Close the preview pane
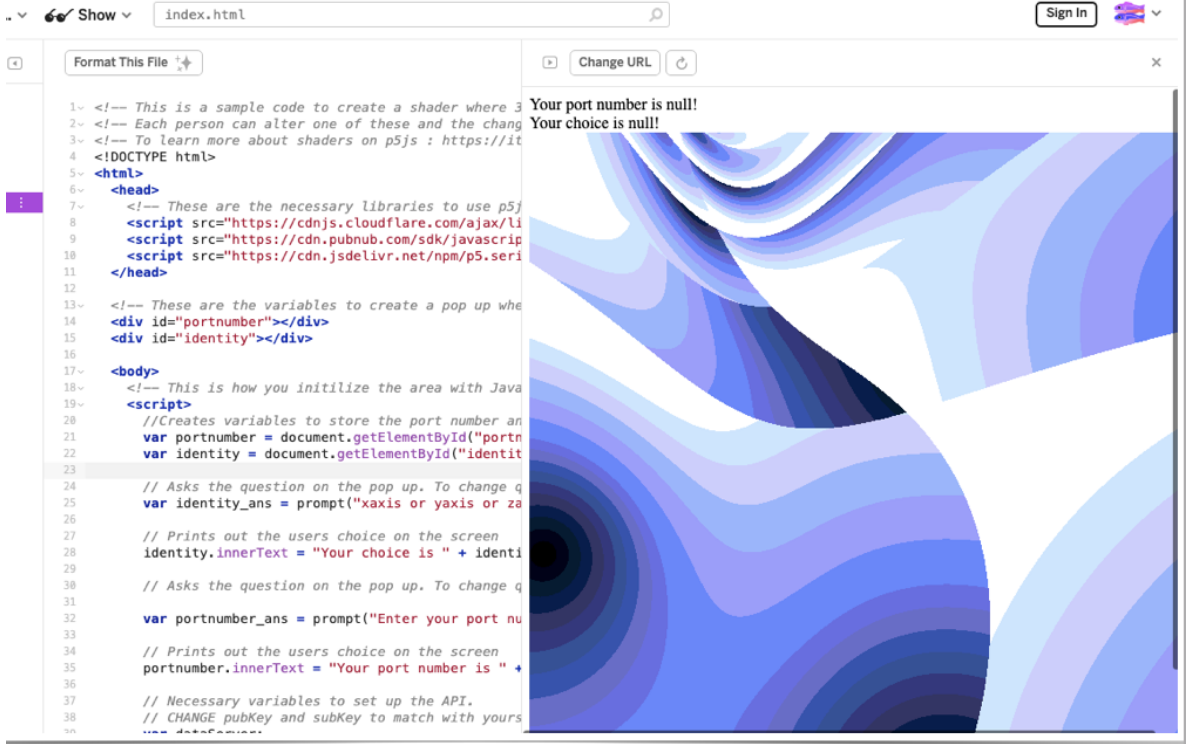The width and height of the screenshot is (1196, 744). (1156, 63)
